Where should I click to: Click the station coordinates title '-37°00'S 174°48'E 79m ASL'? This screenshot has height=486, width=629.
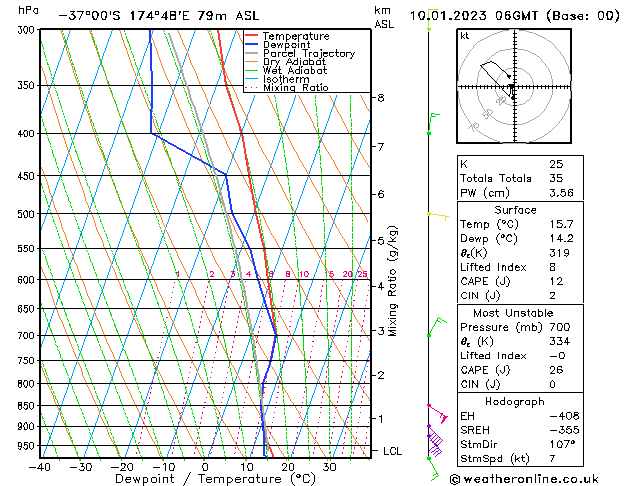pos(159,16)
